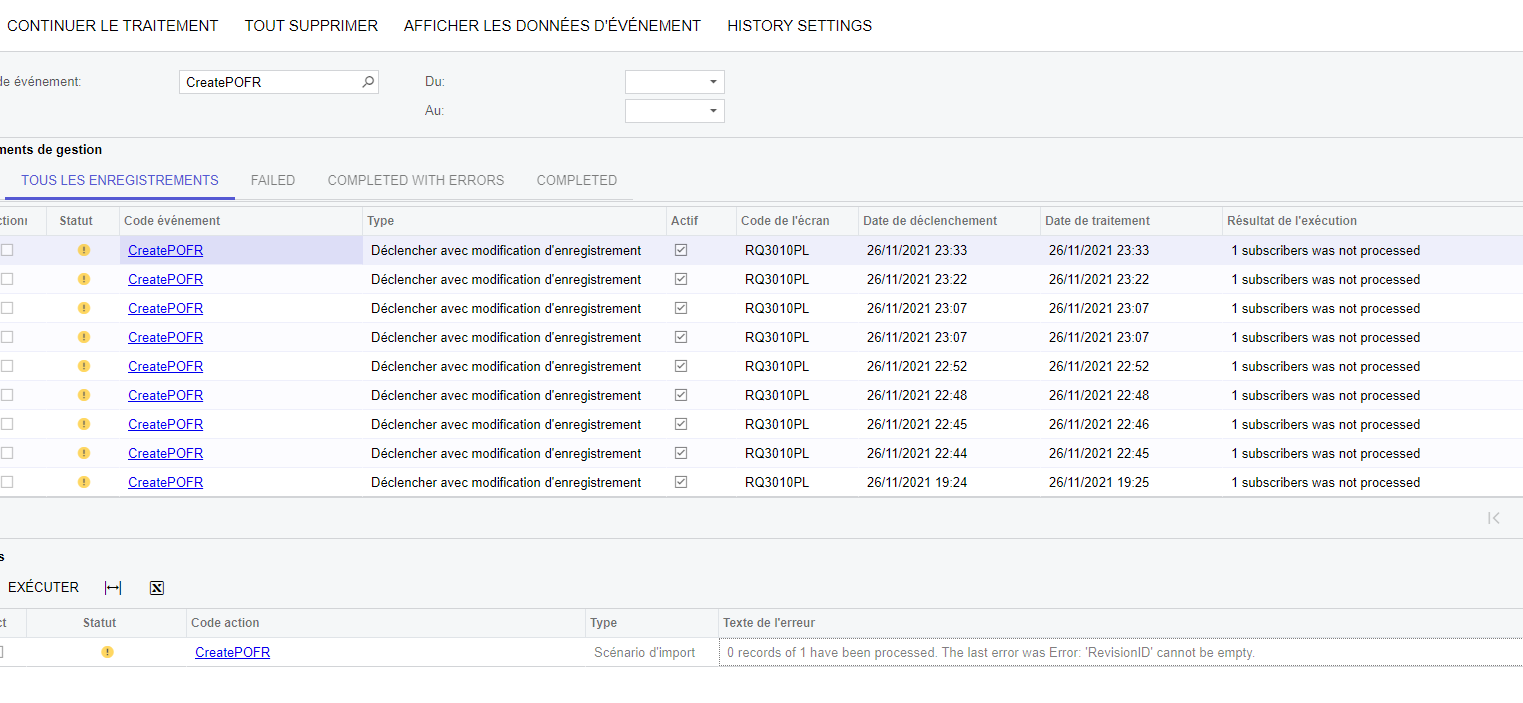Click warning status icon in CreatePOFR action row
The height and width of the screenshot is (703, 1523).
[107, 652]
